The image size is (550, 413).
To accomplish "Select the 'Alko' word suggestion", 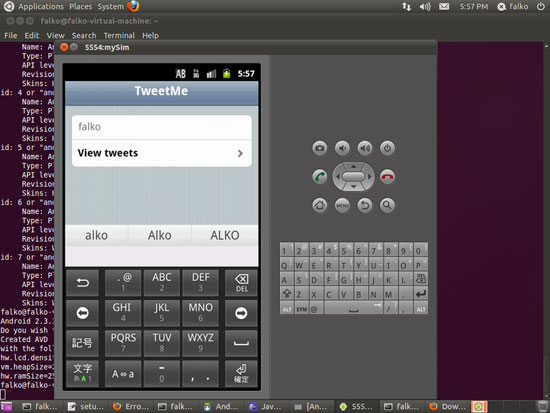I will [x=160, y=235].
